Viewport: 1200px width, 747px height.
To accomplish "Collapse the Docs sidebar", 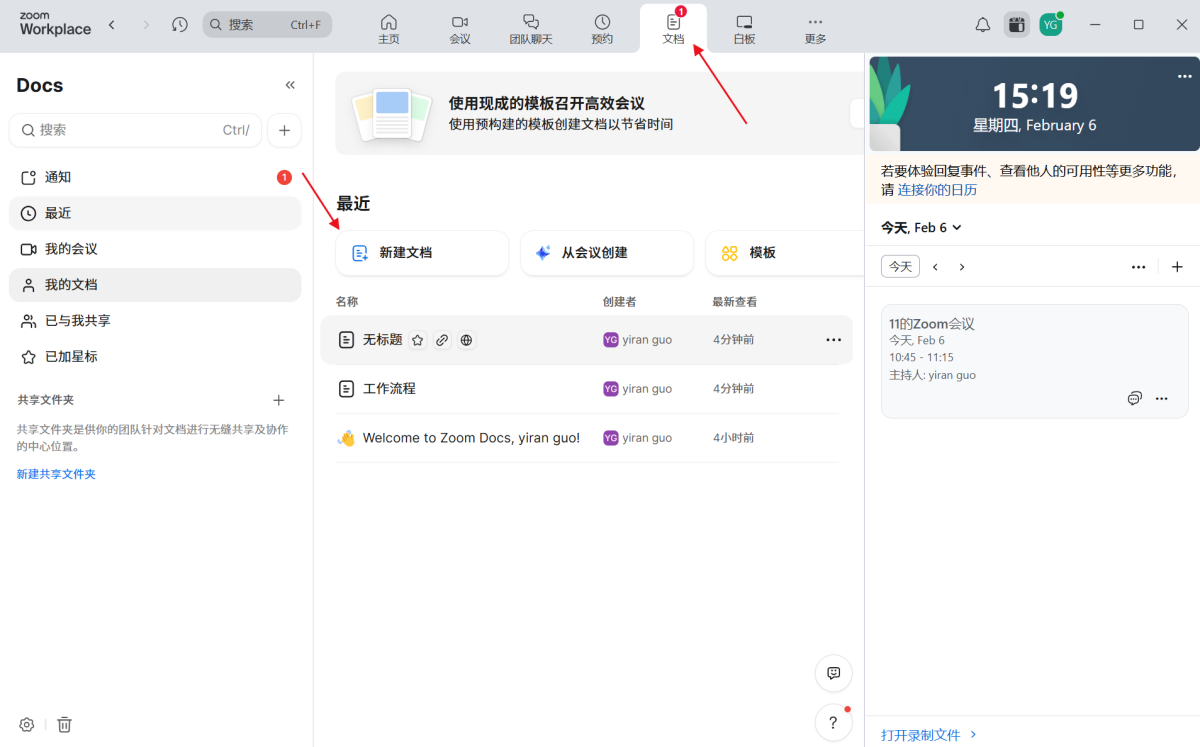I will coord(289,85).
